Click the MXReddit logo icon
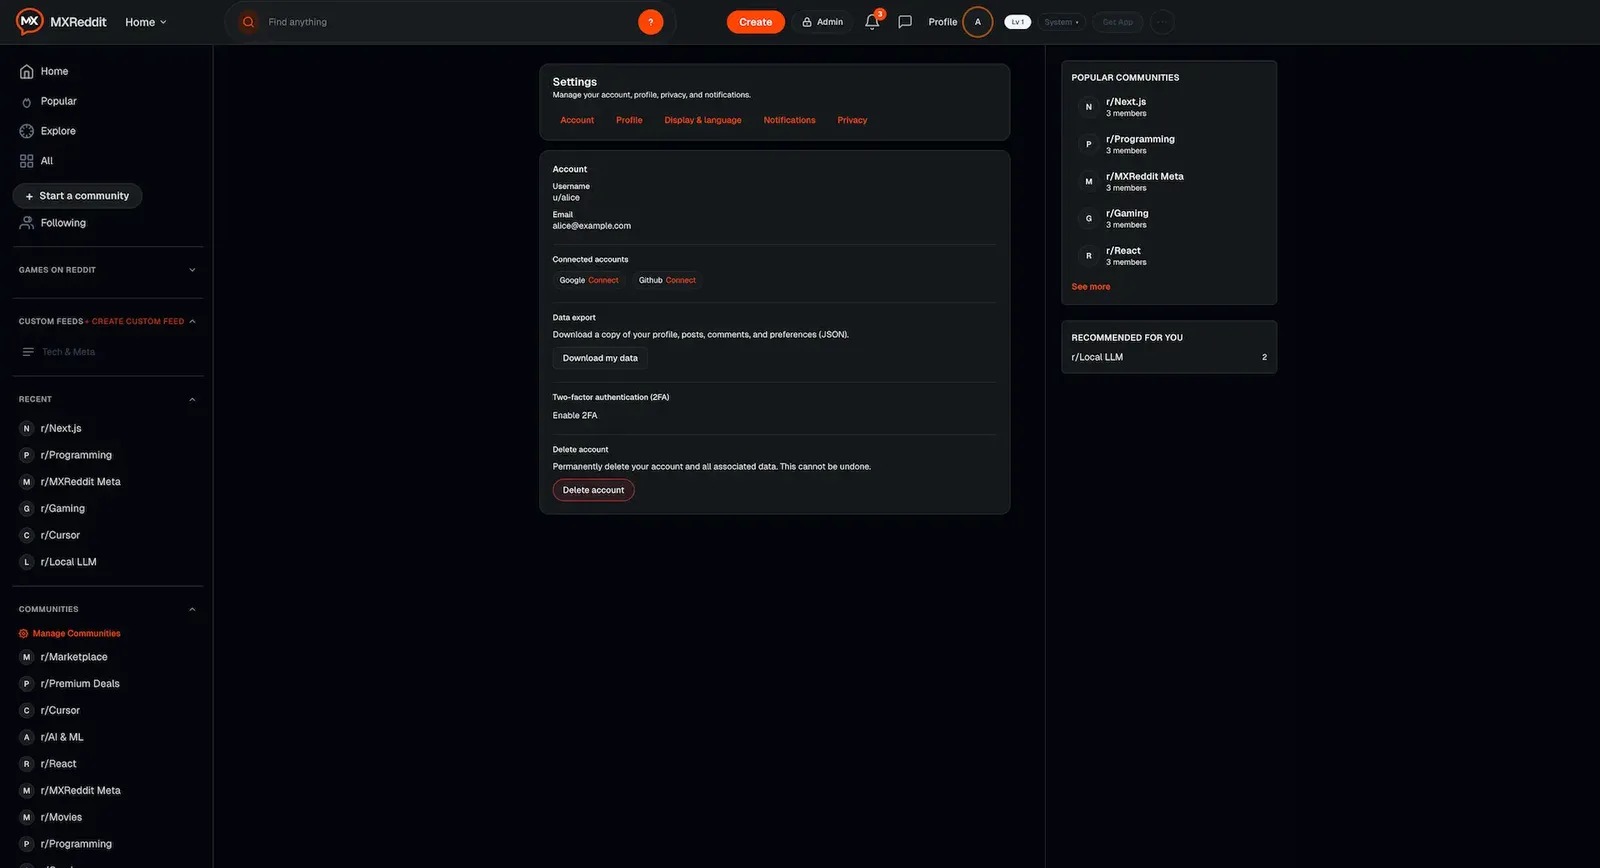 30,21
